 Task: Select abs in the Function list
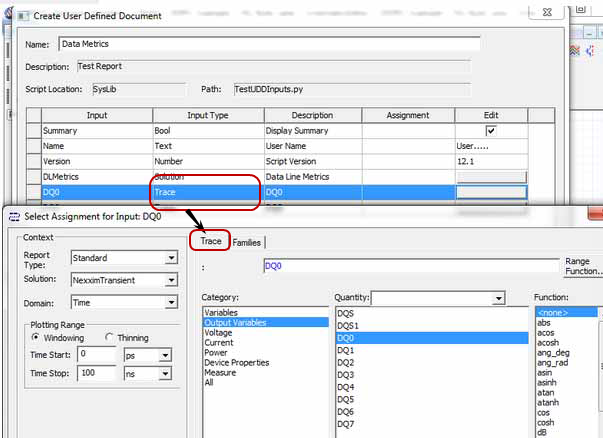click(x=544, y=323)
